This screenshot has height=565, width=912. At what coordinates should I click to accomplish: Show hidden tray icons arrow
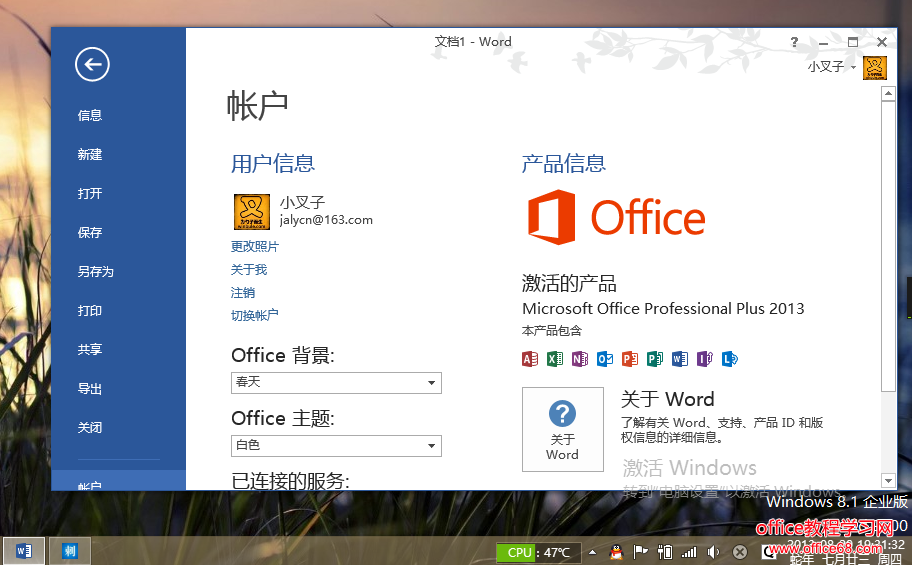click(592, 552)
